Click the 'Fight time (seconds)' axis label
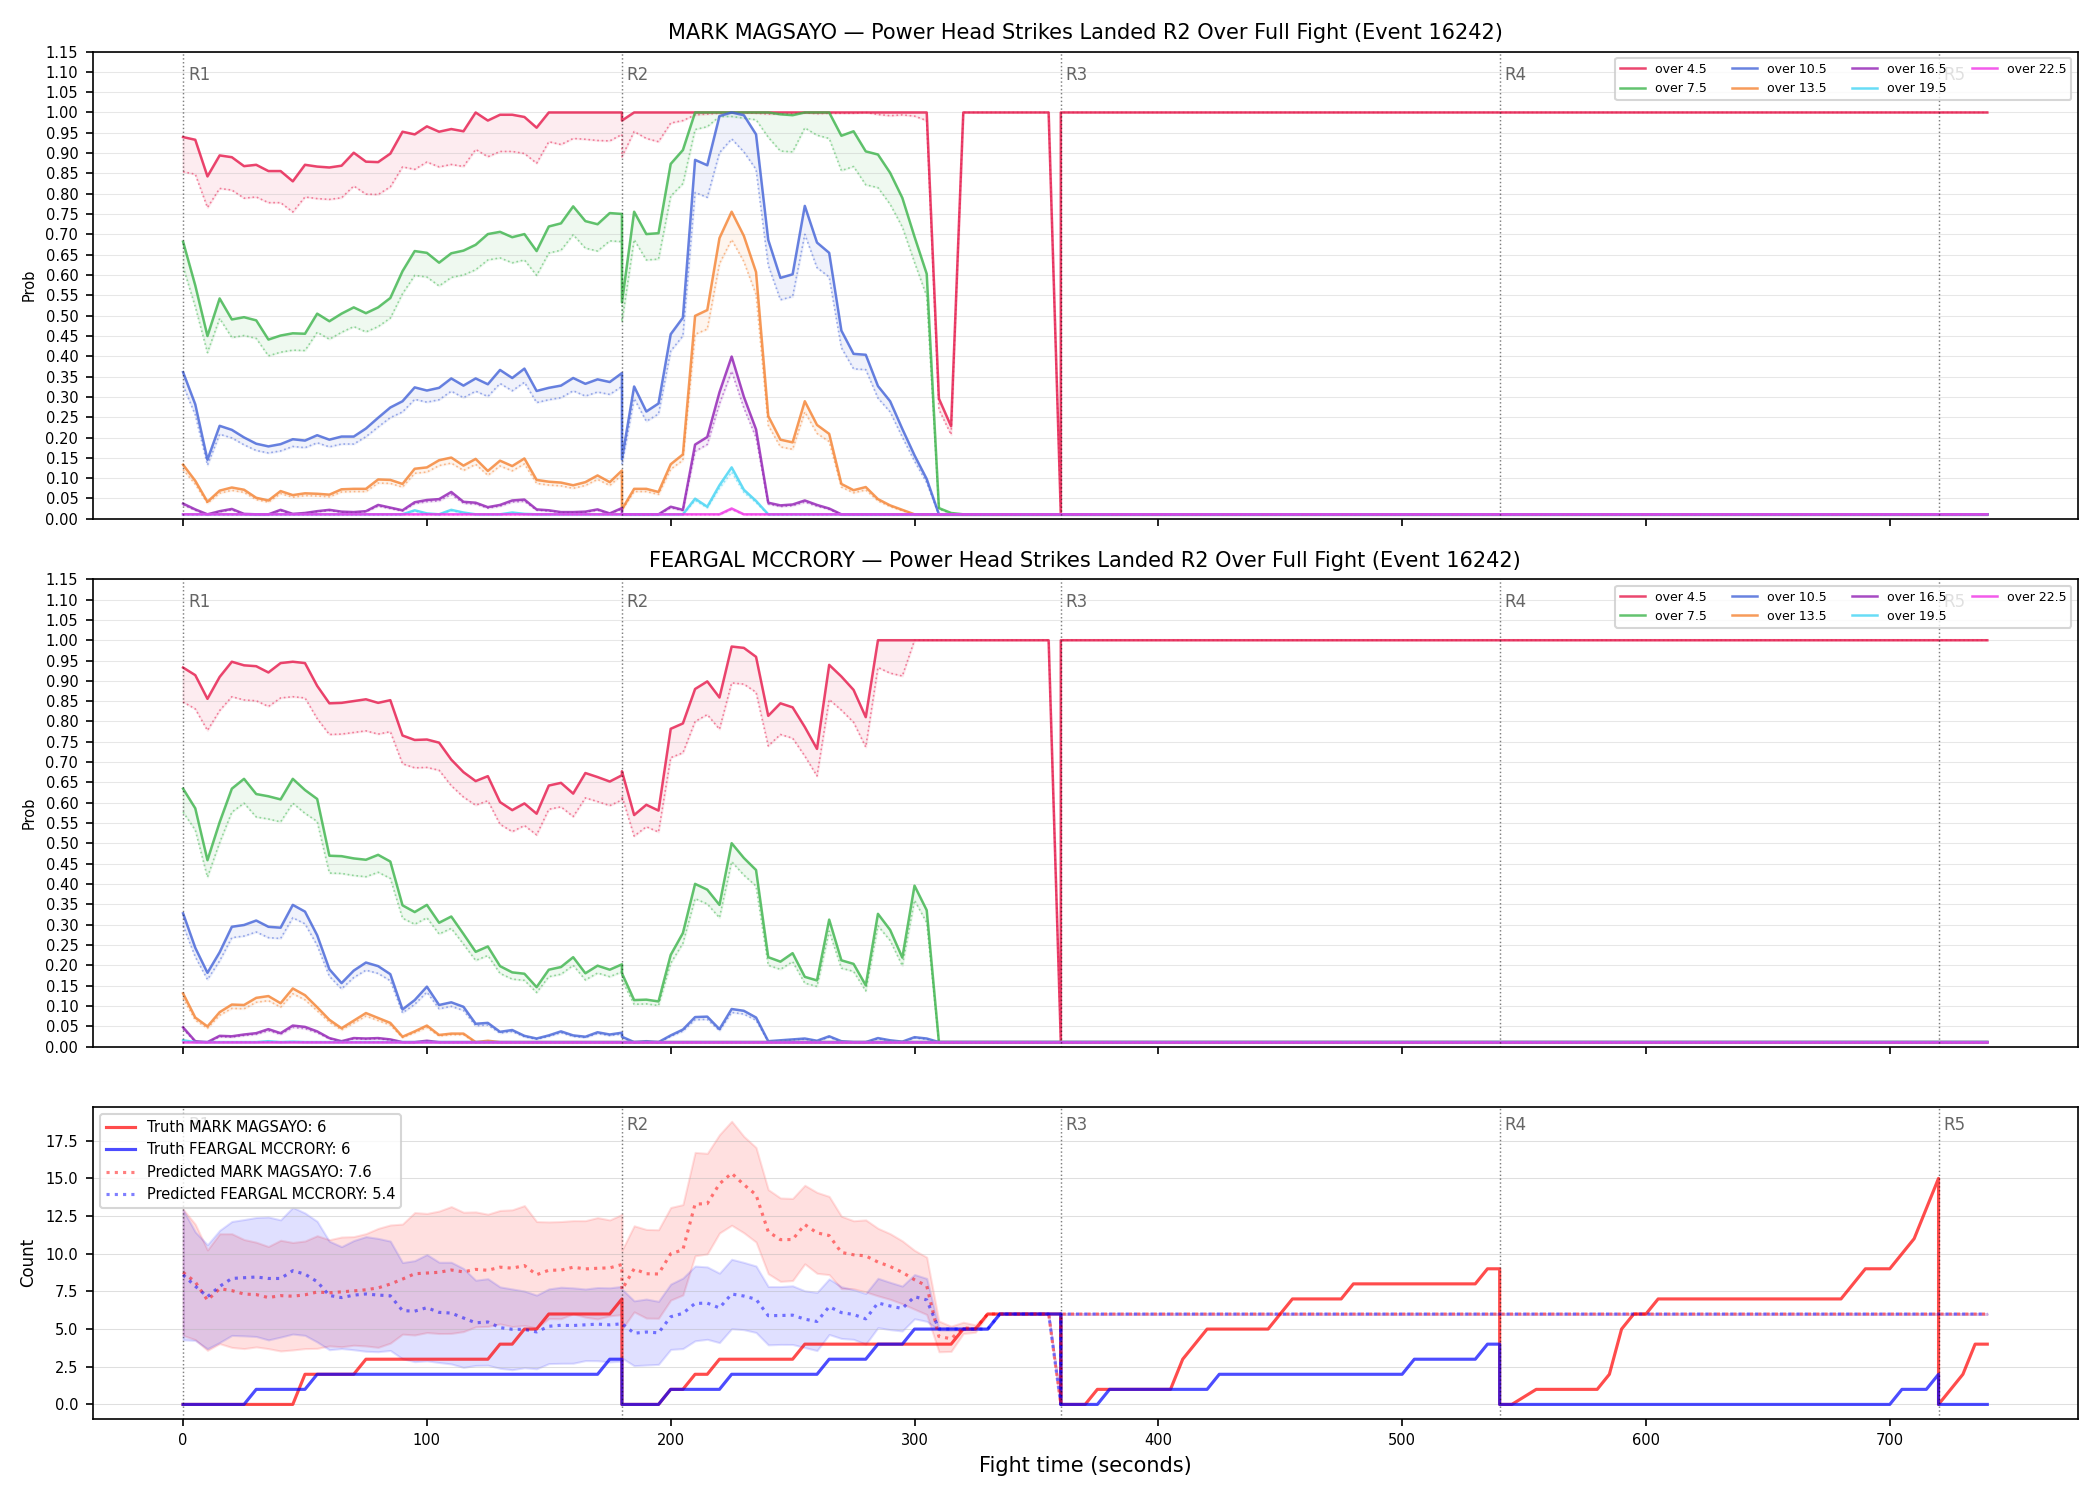The image size is (2100, 1500). 1085,1465
